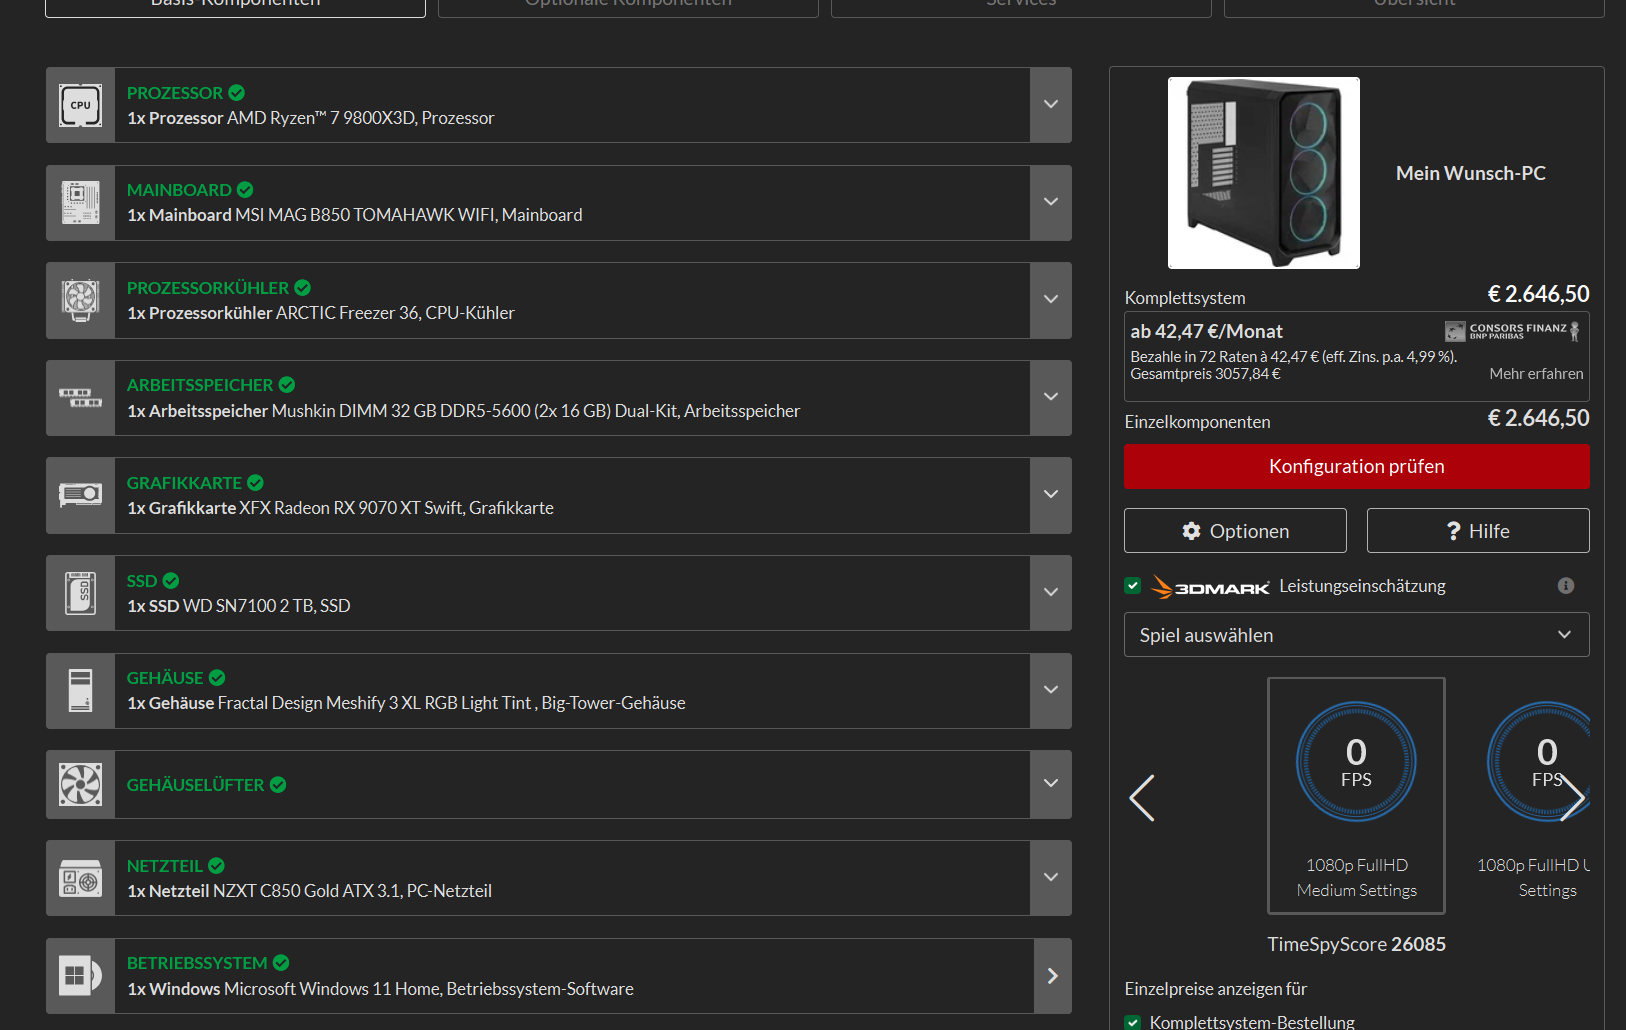Toggle the 3DMark Leistungseinschätzung checkbox
Viewport: 1626px width, 1030px height.
click(x=1133, y=586)
